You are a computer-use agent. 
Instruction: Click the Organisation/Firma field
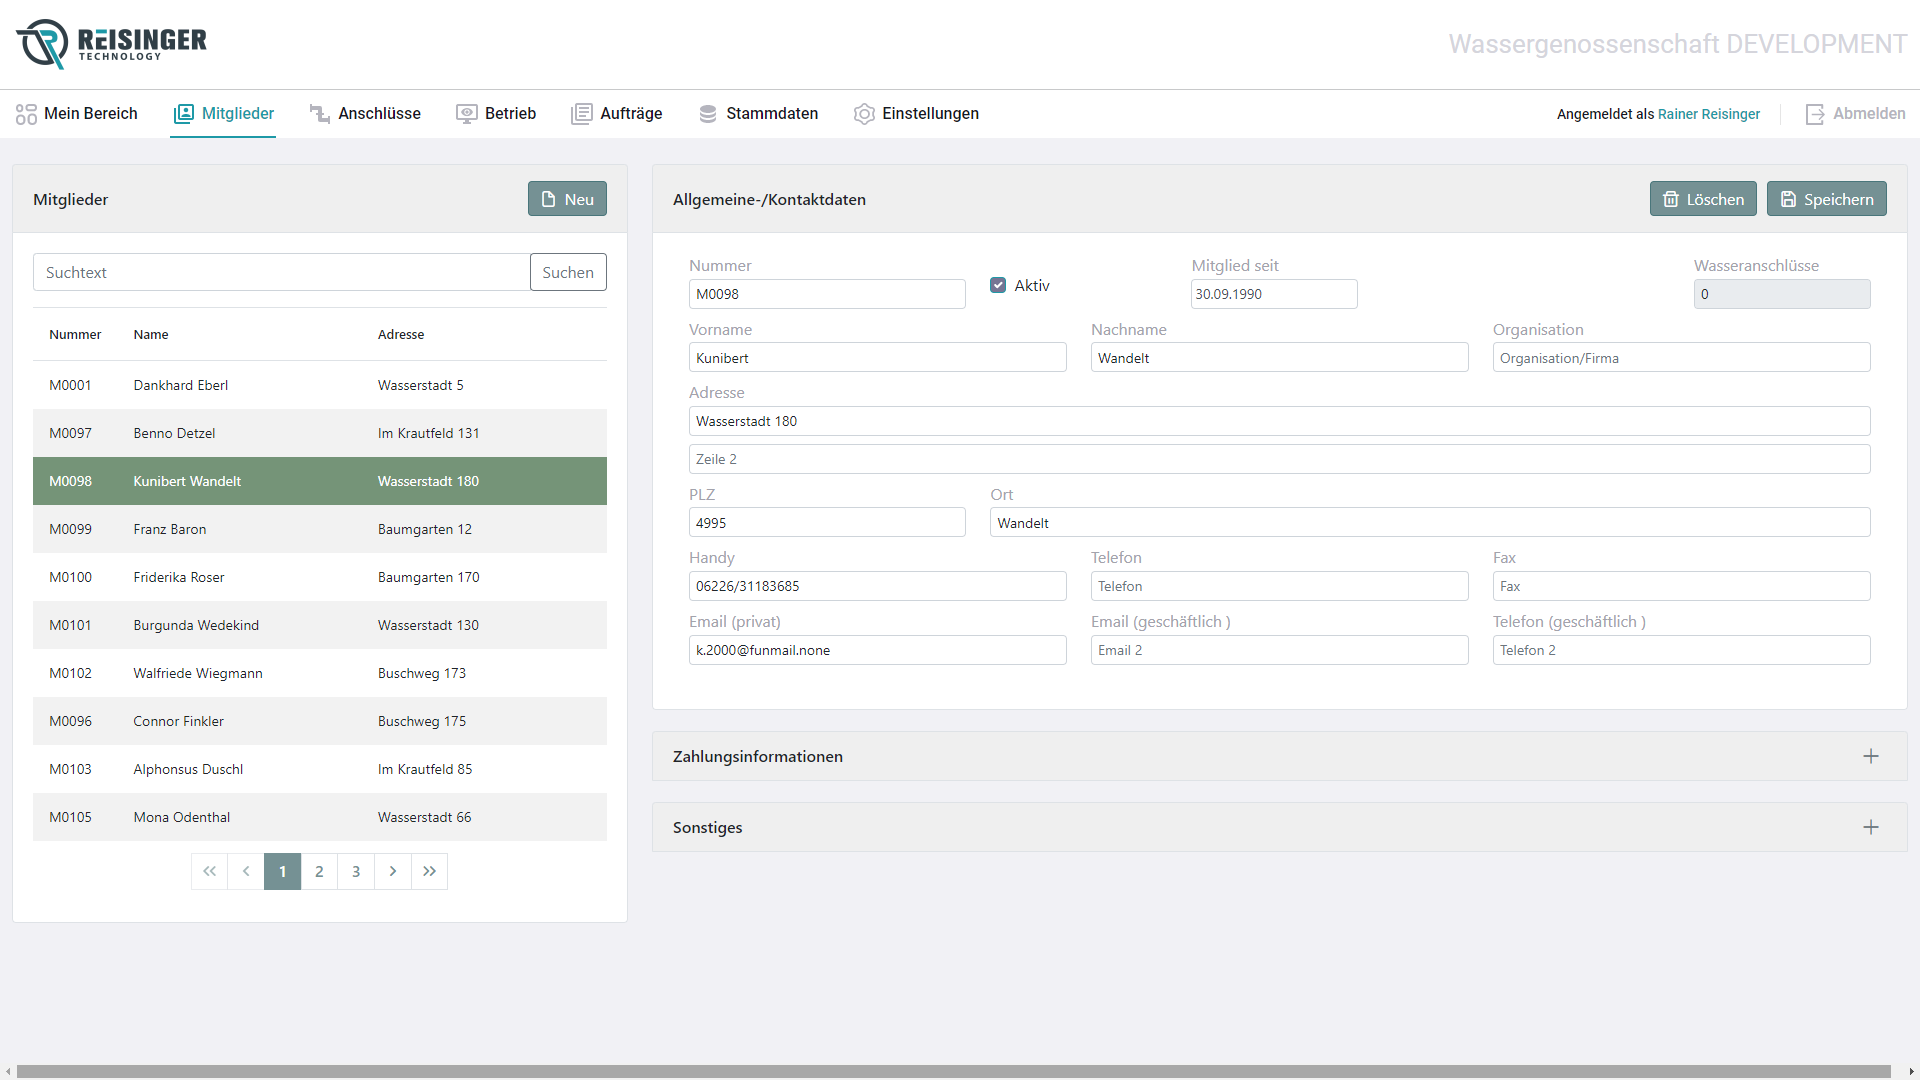(1681, 358)
